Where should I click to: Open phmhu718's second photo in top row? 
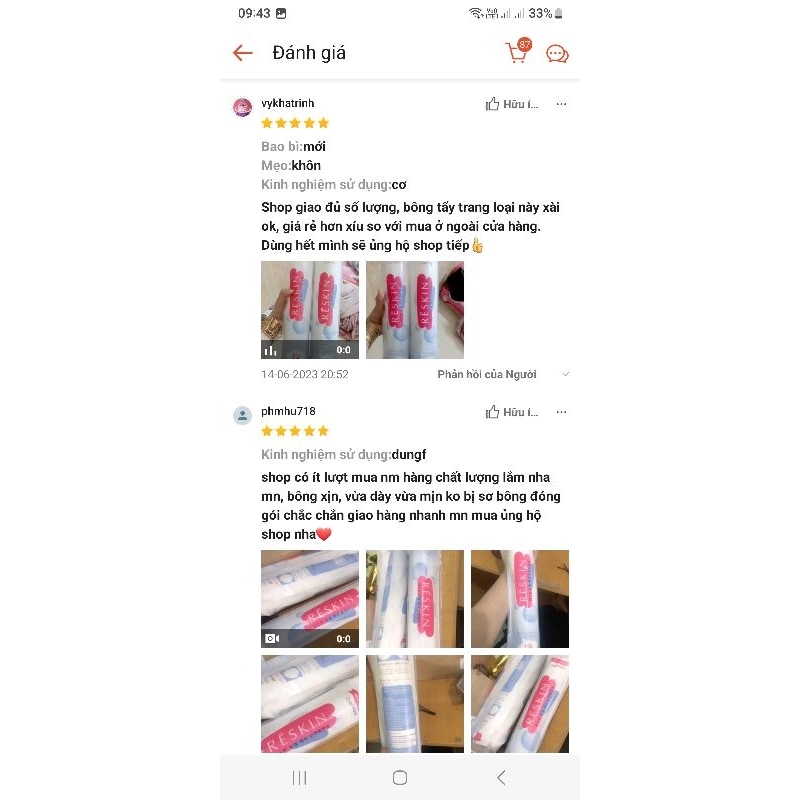[415, 598]
